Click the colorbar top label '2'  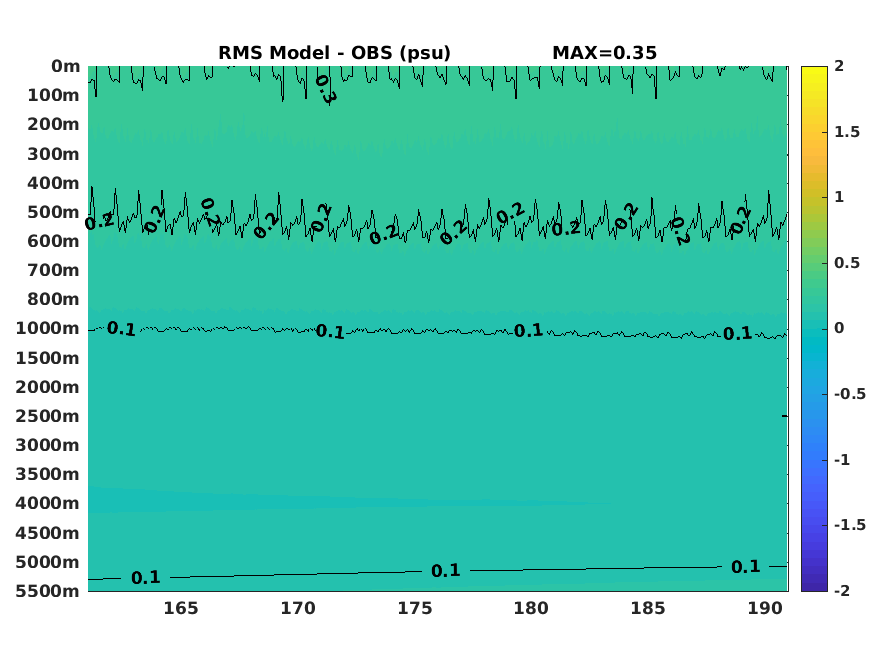839,66
